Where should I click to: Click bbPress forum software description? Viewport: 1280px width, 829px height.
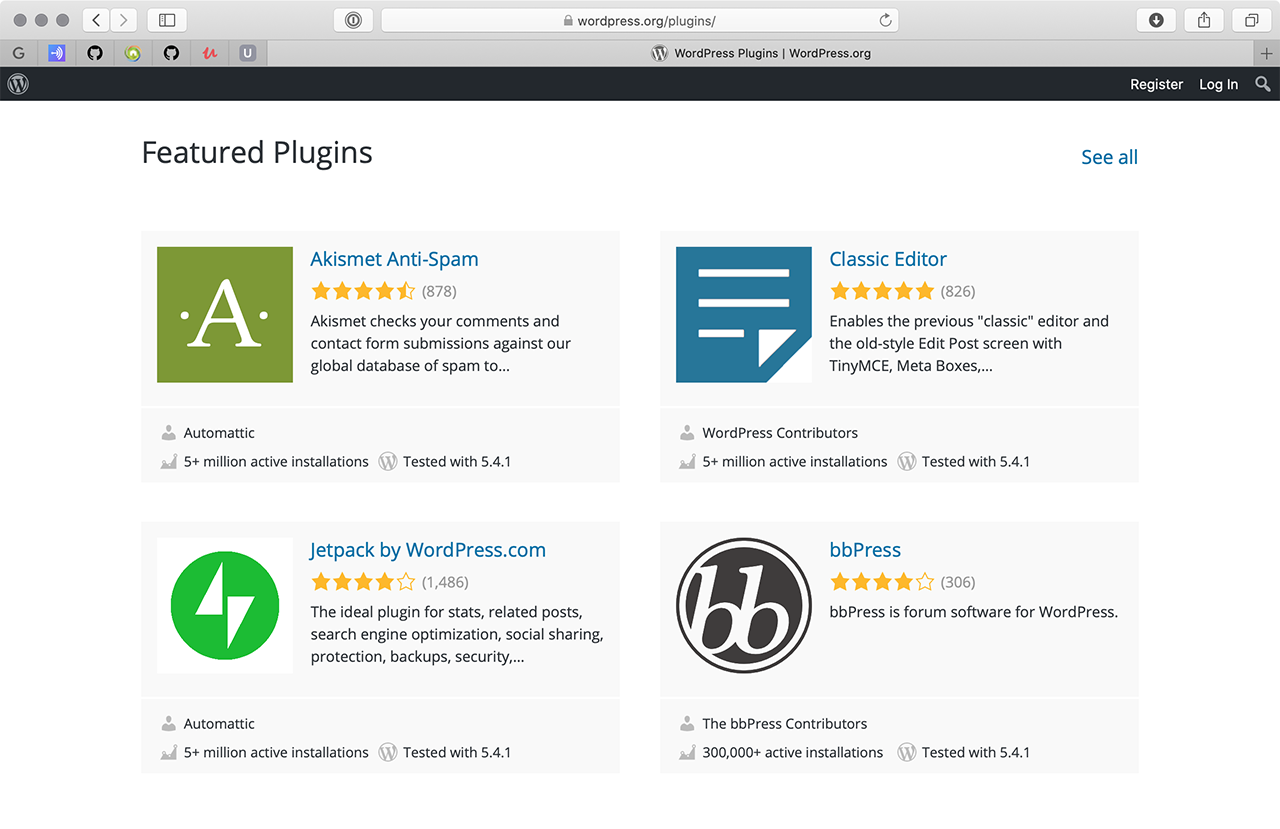[973, 612]
